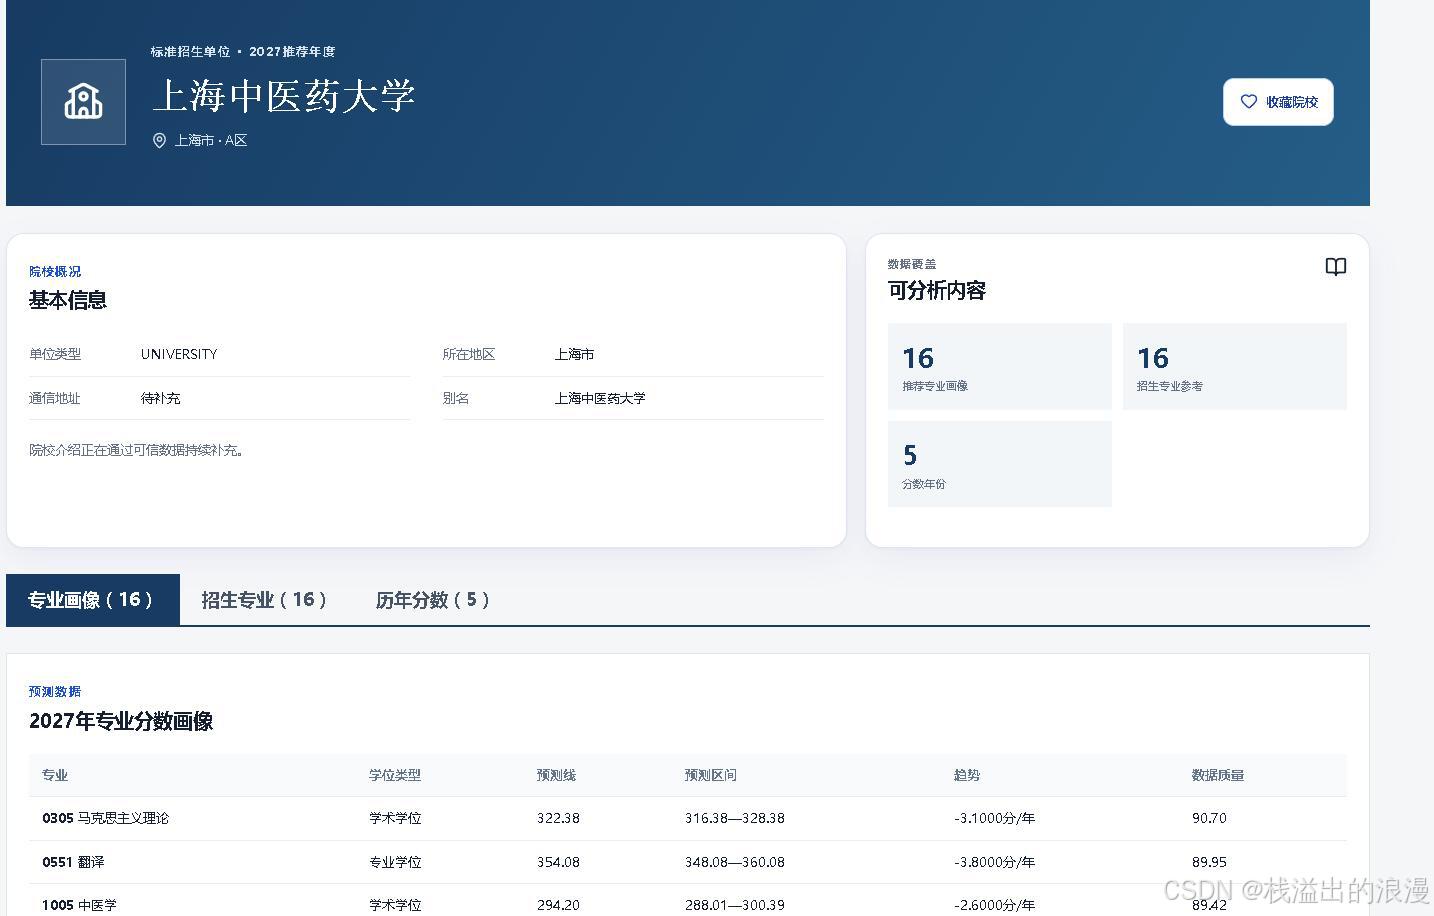Open the 招生专业 (16) tab
This screenshot has height=916, width=1434.
click(265, 600)
